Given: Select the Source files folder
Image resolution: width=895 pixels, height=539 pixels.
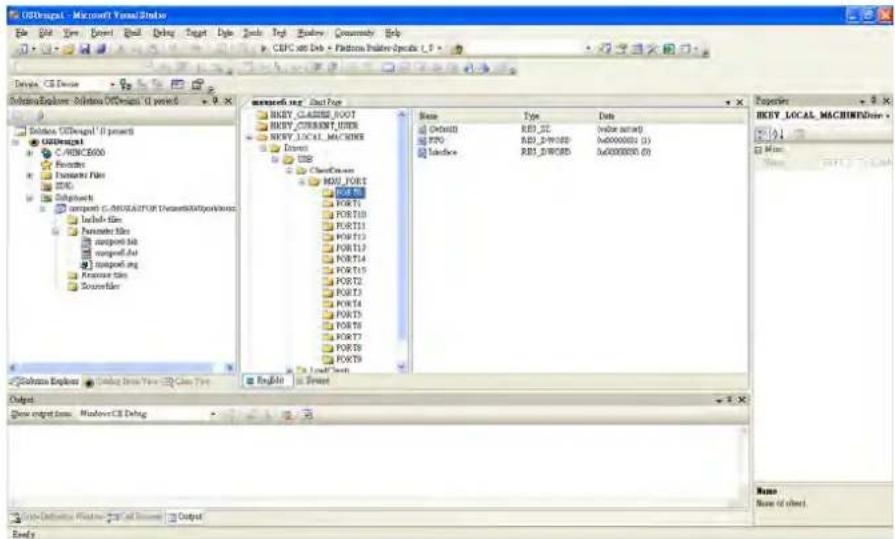Looking at the screenshot, I should [x=100, y=286].
